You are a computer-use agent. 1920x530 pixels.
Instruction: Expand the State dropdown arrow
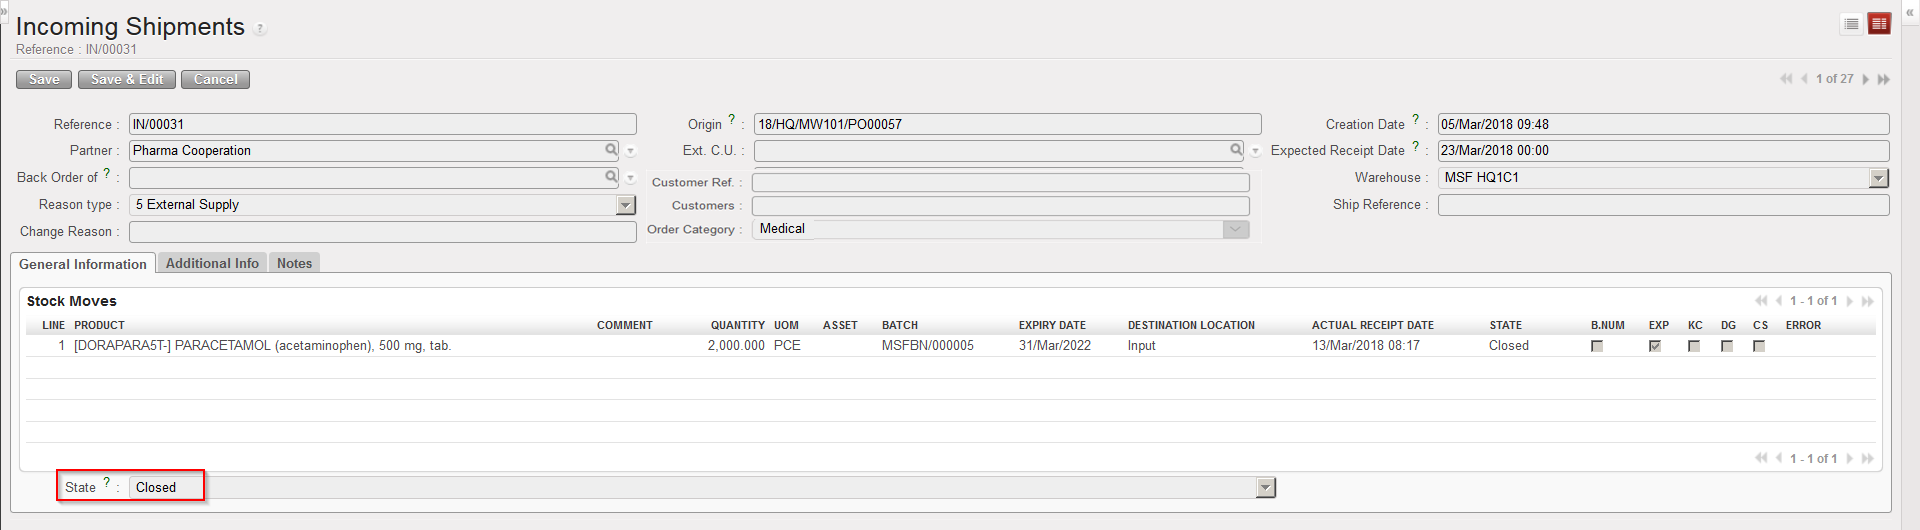pyautogui.click(x=1266, y=488)
